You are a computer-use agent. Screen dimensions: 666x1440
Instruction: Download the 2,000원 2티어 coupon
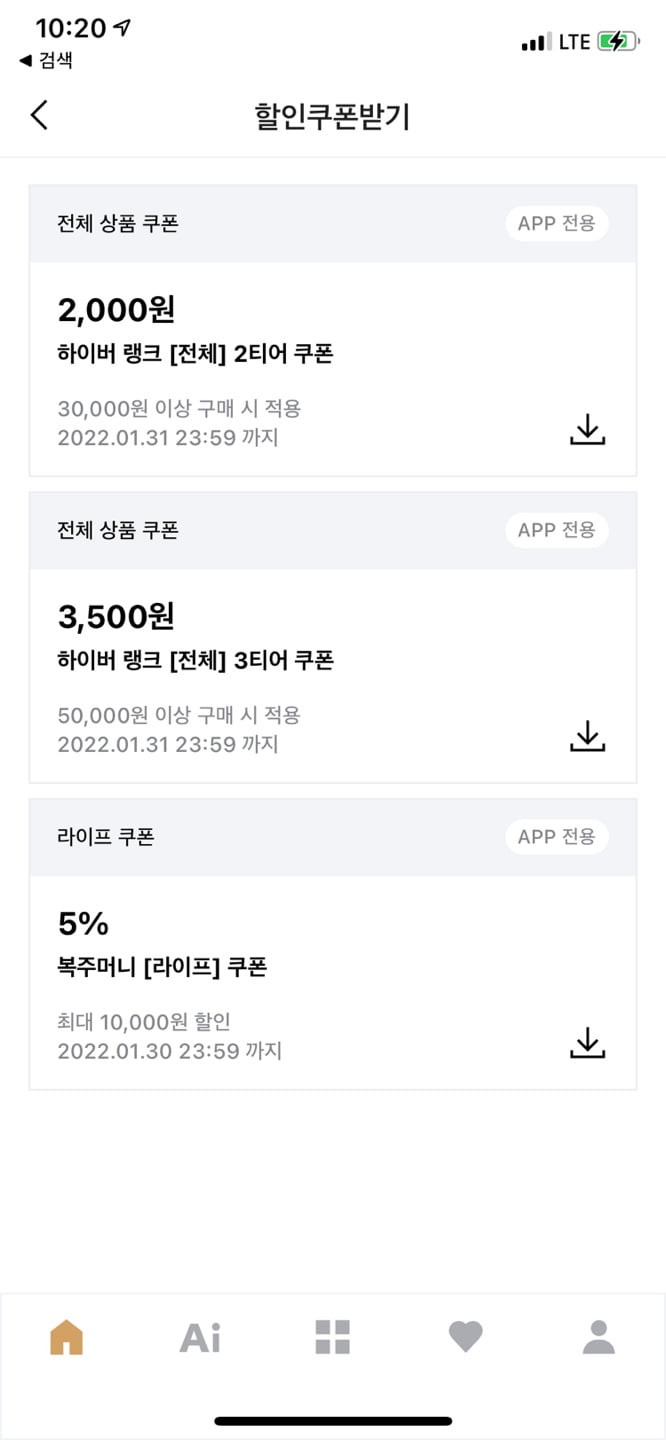(x=588, y=429)
